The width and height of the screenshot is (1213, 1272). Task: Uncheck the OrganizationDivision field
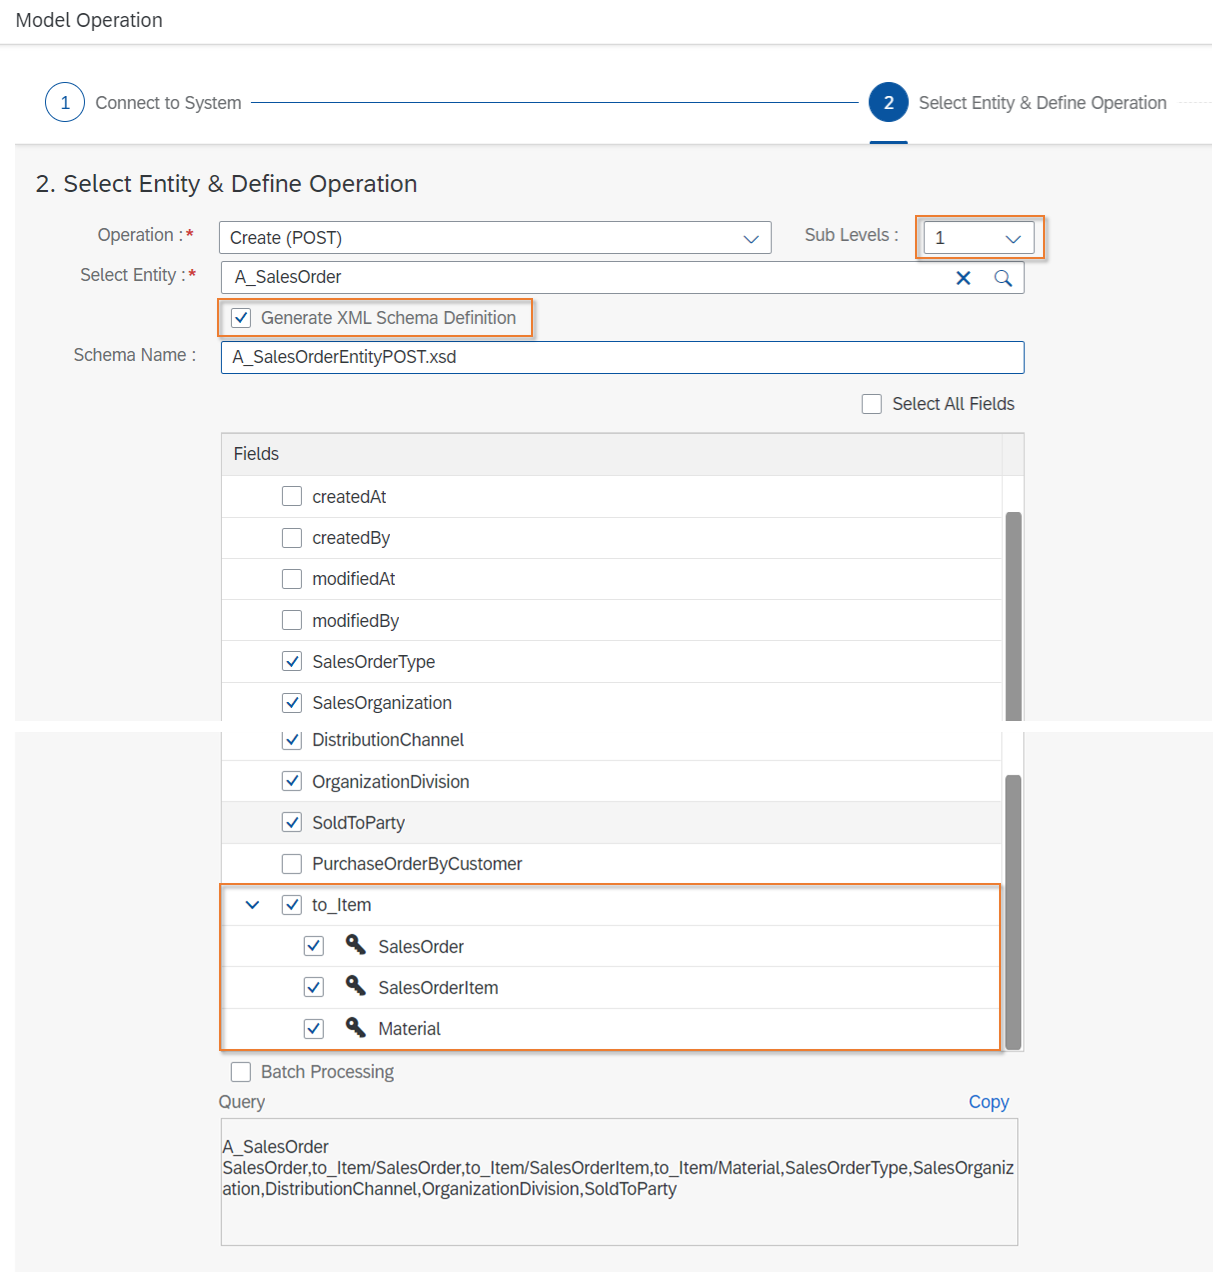tap(292, 781)
